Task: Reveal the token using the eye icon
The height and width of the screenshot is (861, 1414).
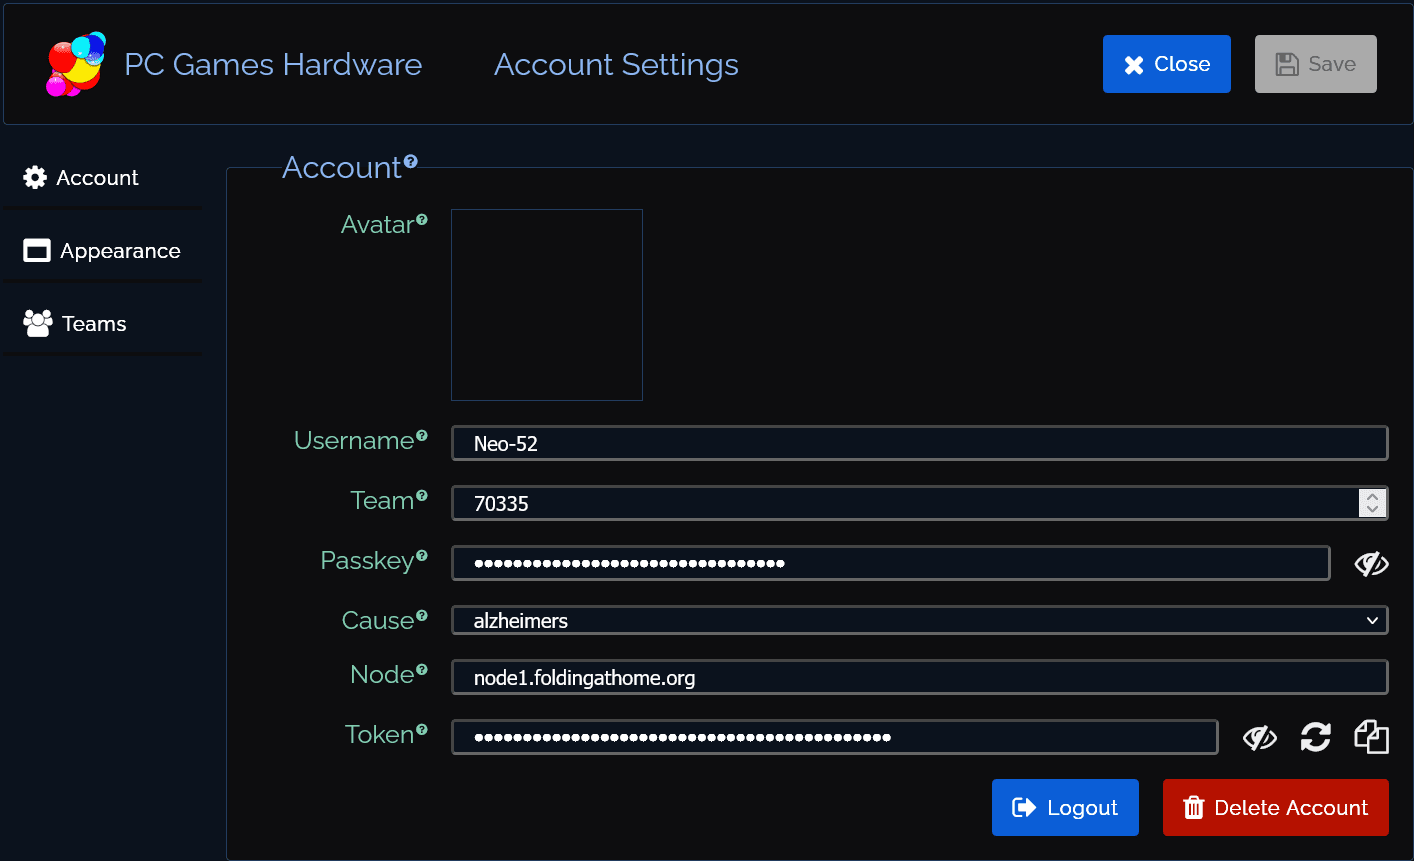Action: coord(1259,738)
